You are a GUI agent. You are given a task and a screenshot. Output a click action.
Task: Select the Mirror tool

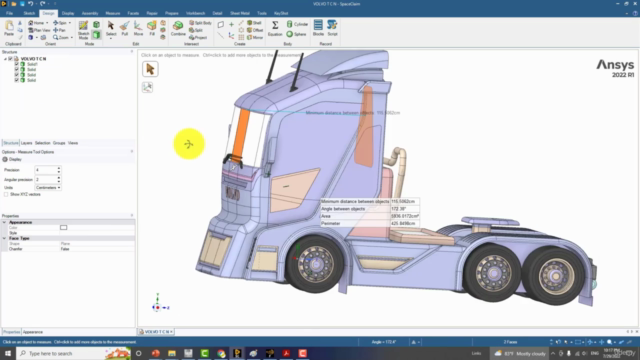point(255,38)
